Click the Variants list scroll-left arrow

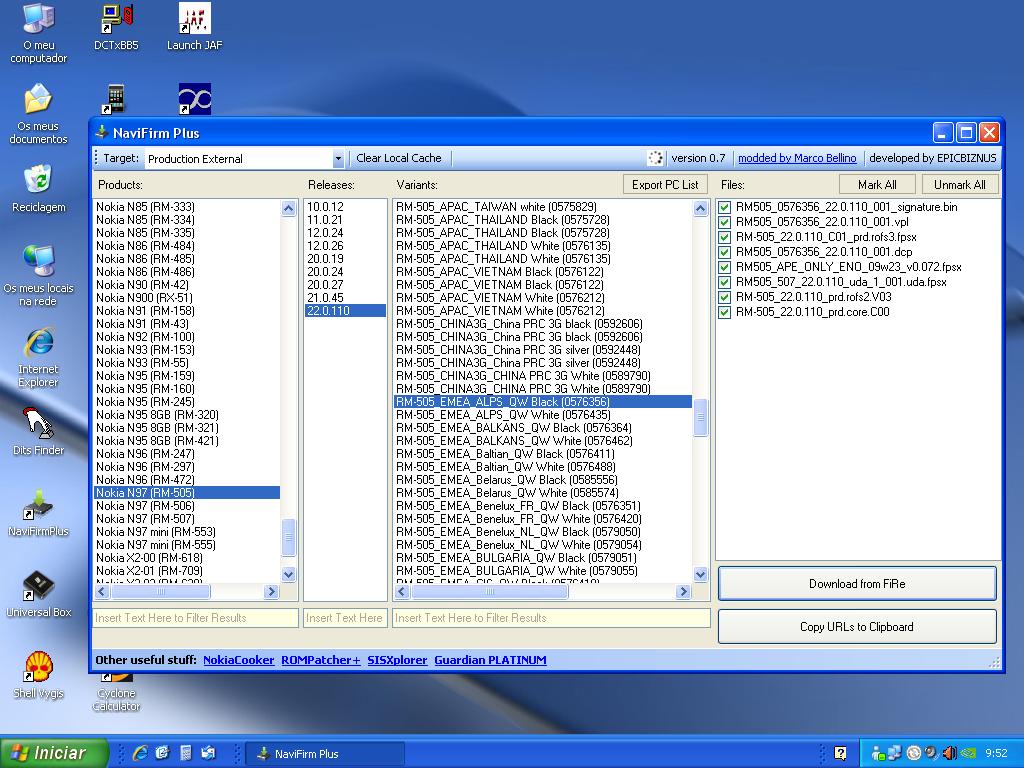click(402, 592)
